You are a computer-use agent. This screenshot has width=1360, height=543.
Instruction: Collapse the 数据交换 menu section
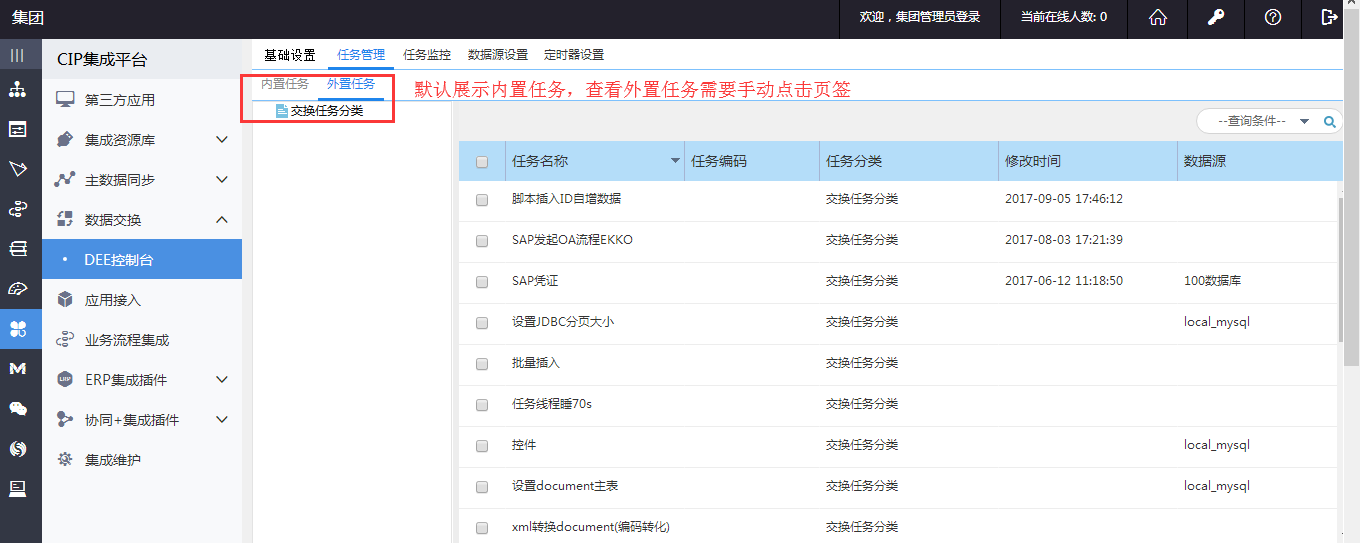[222, 220]
